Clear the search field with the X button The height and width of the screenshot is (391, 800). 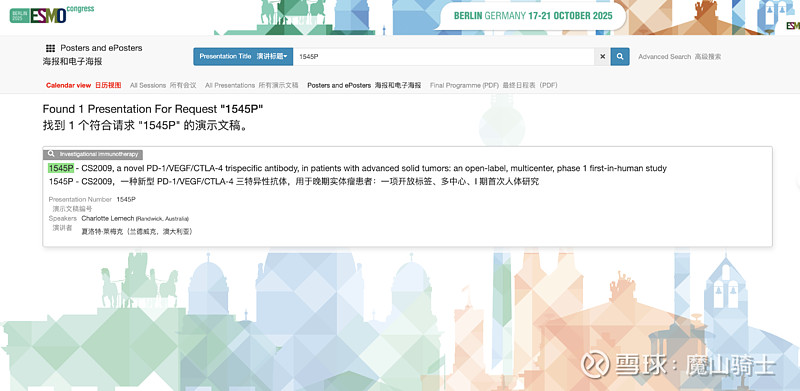[x=603, y=57]
